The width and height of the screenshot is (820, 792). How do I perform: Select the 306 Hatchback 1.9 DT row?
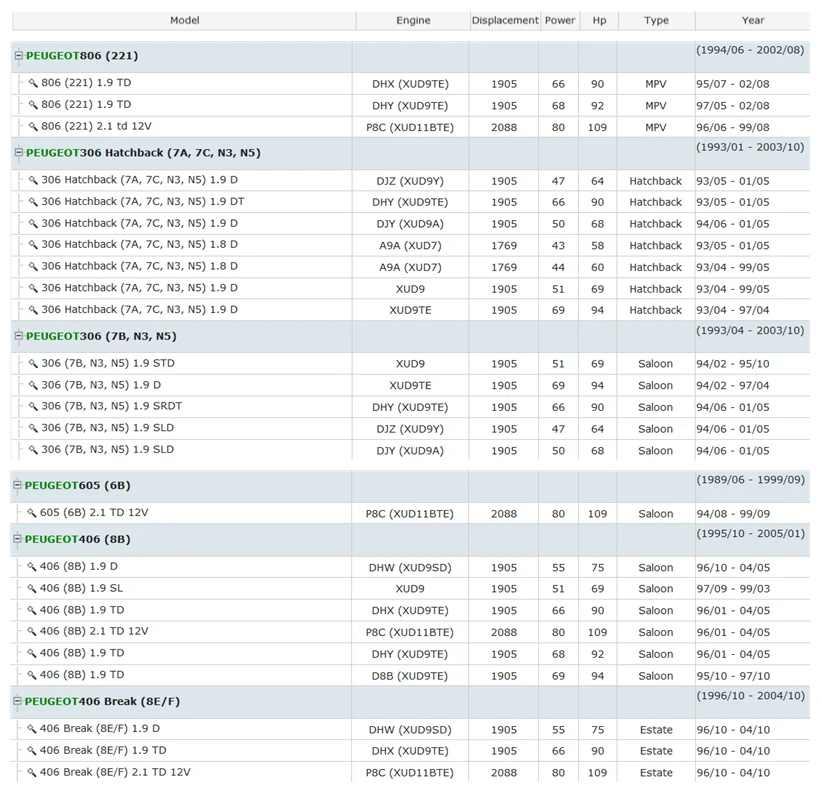[411, 202]
